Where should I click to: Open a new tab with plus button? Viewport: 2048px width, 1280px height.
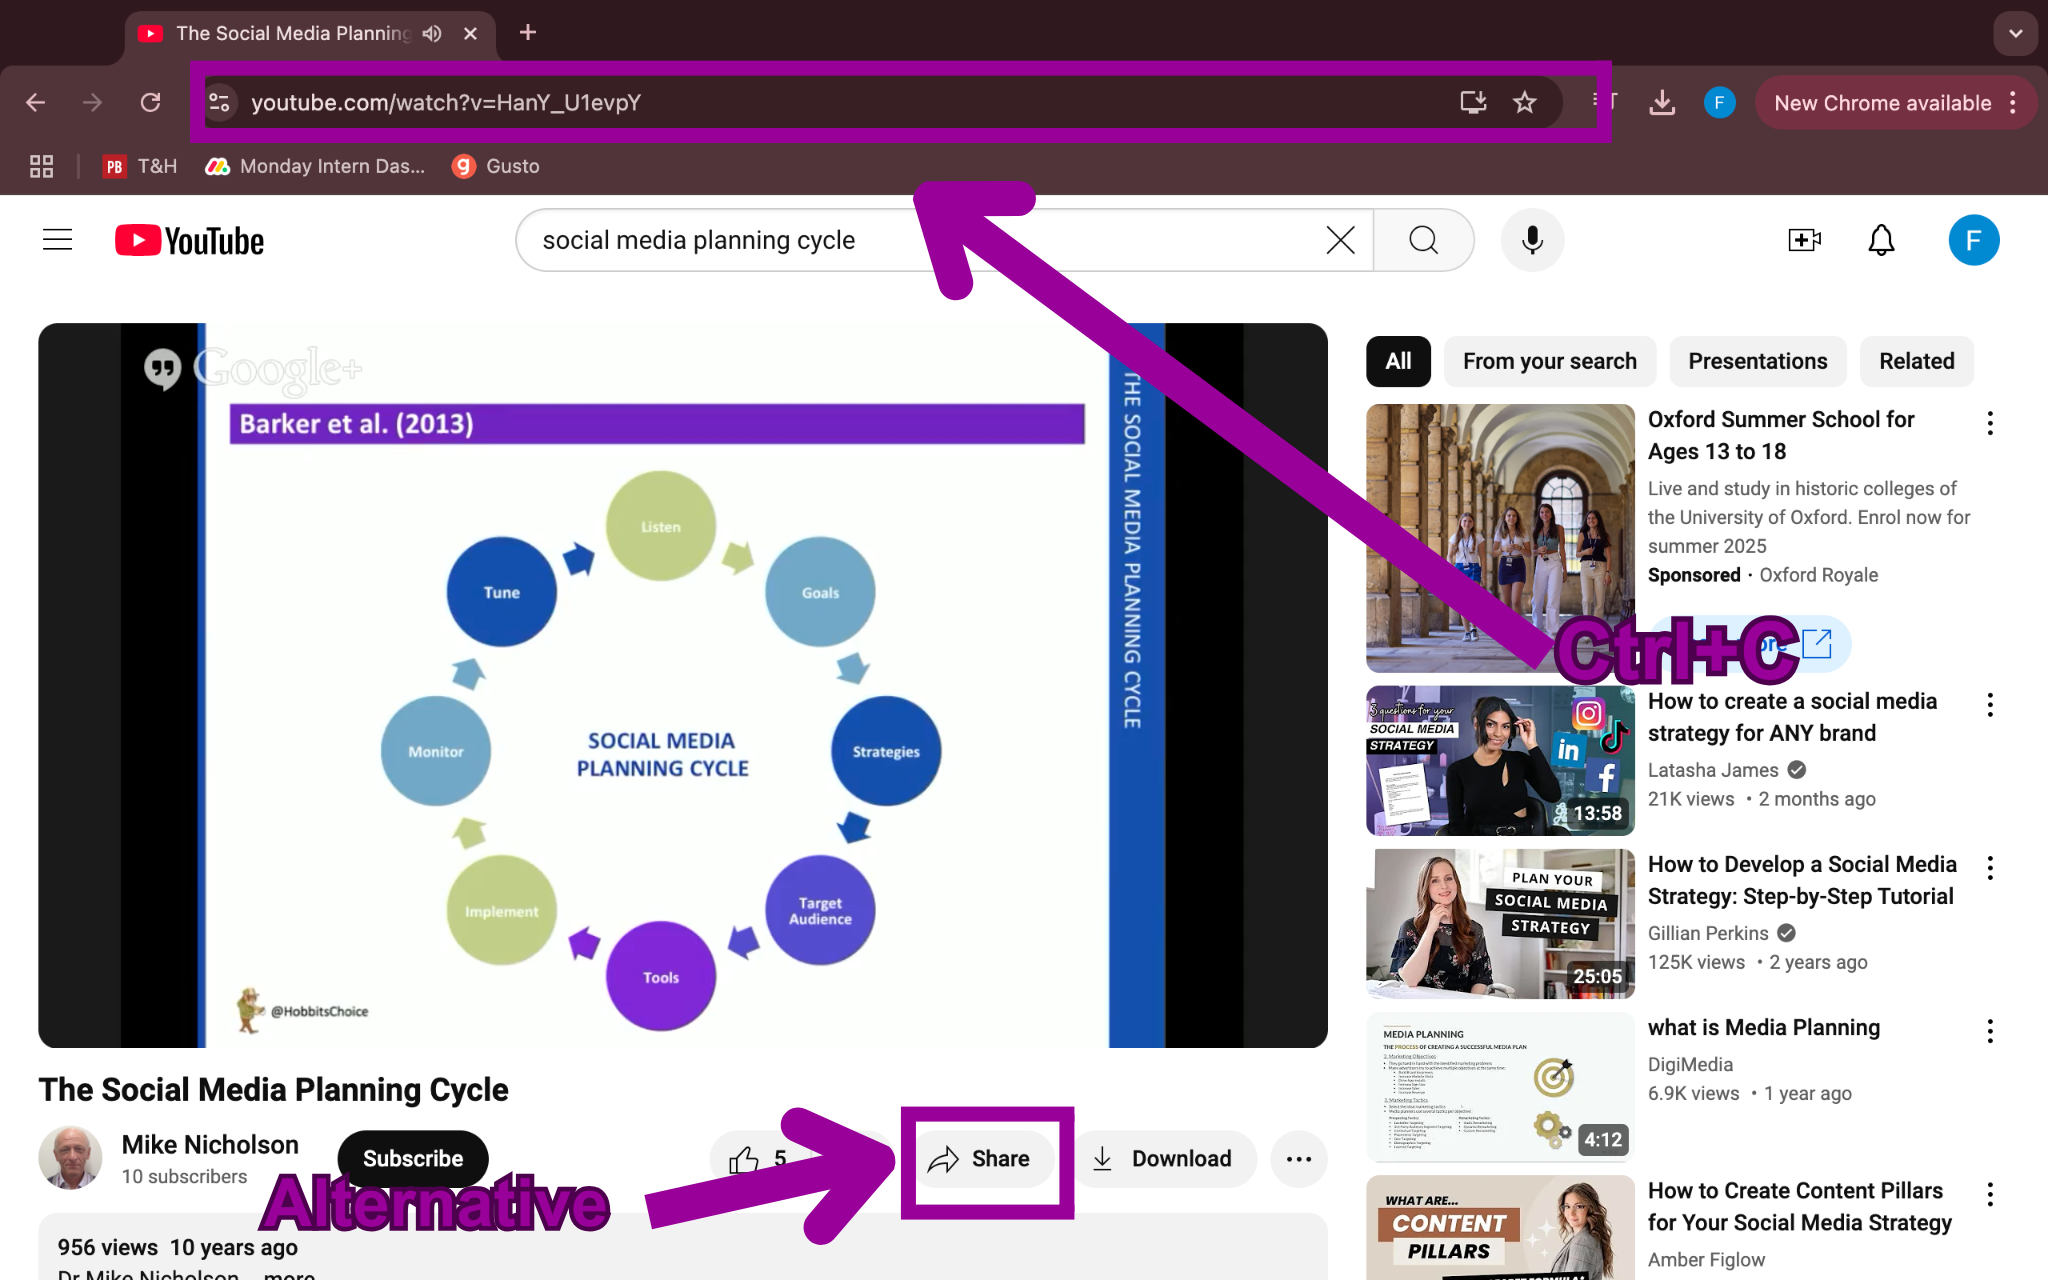click(528, 33)
